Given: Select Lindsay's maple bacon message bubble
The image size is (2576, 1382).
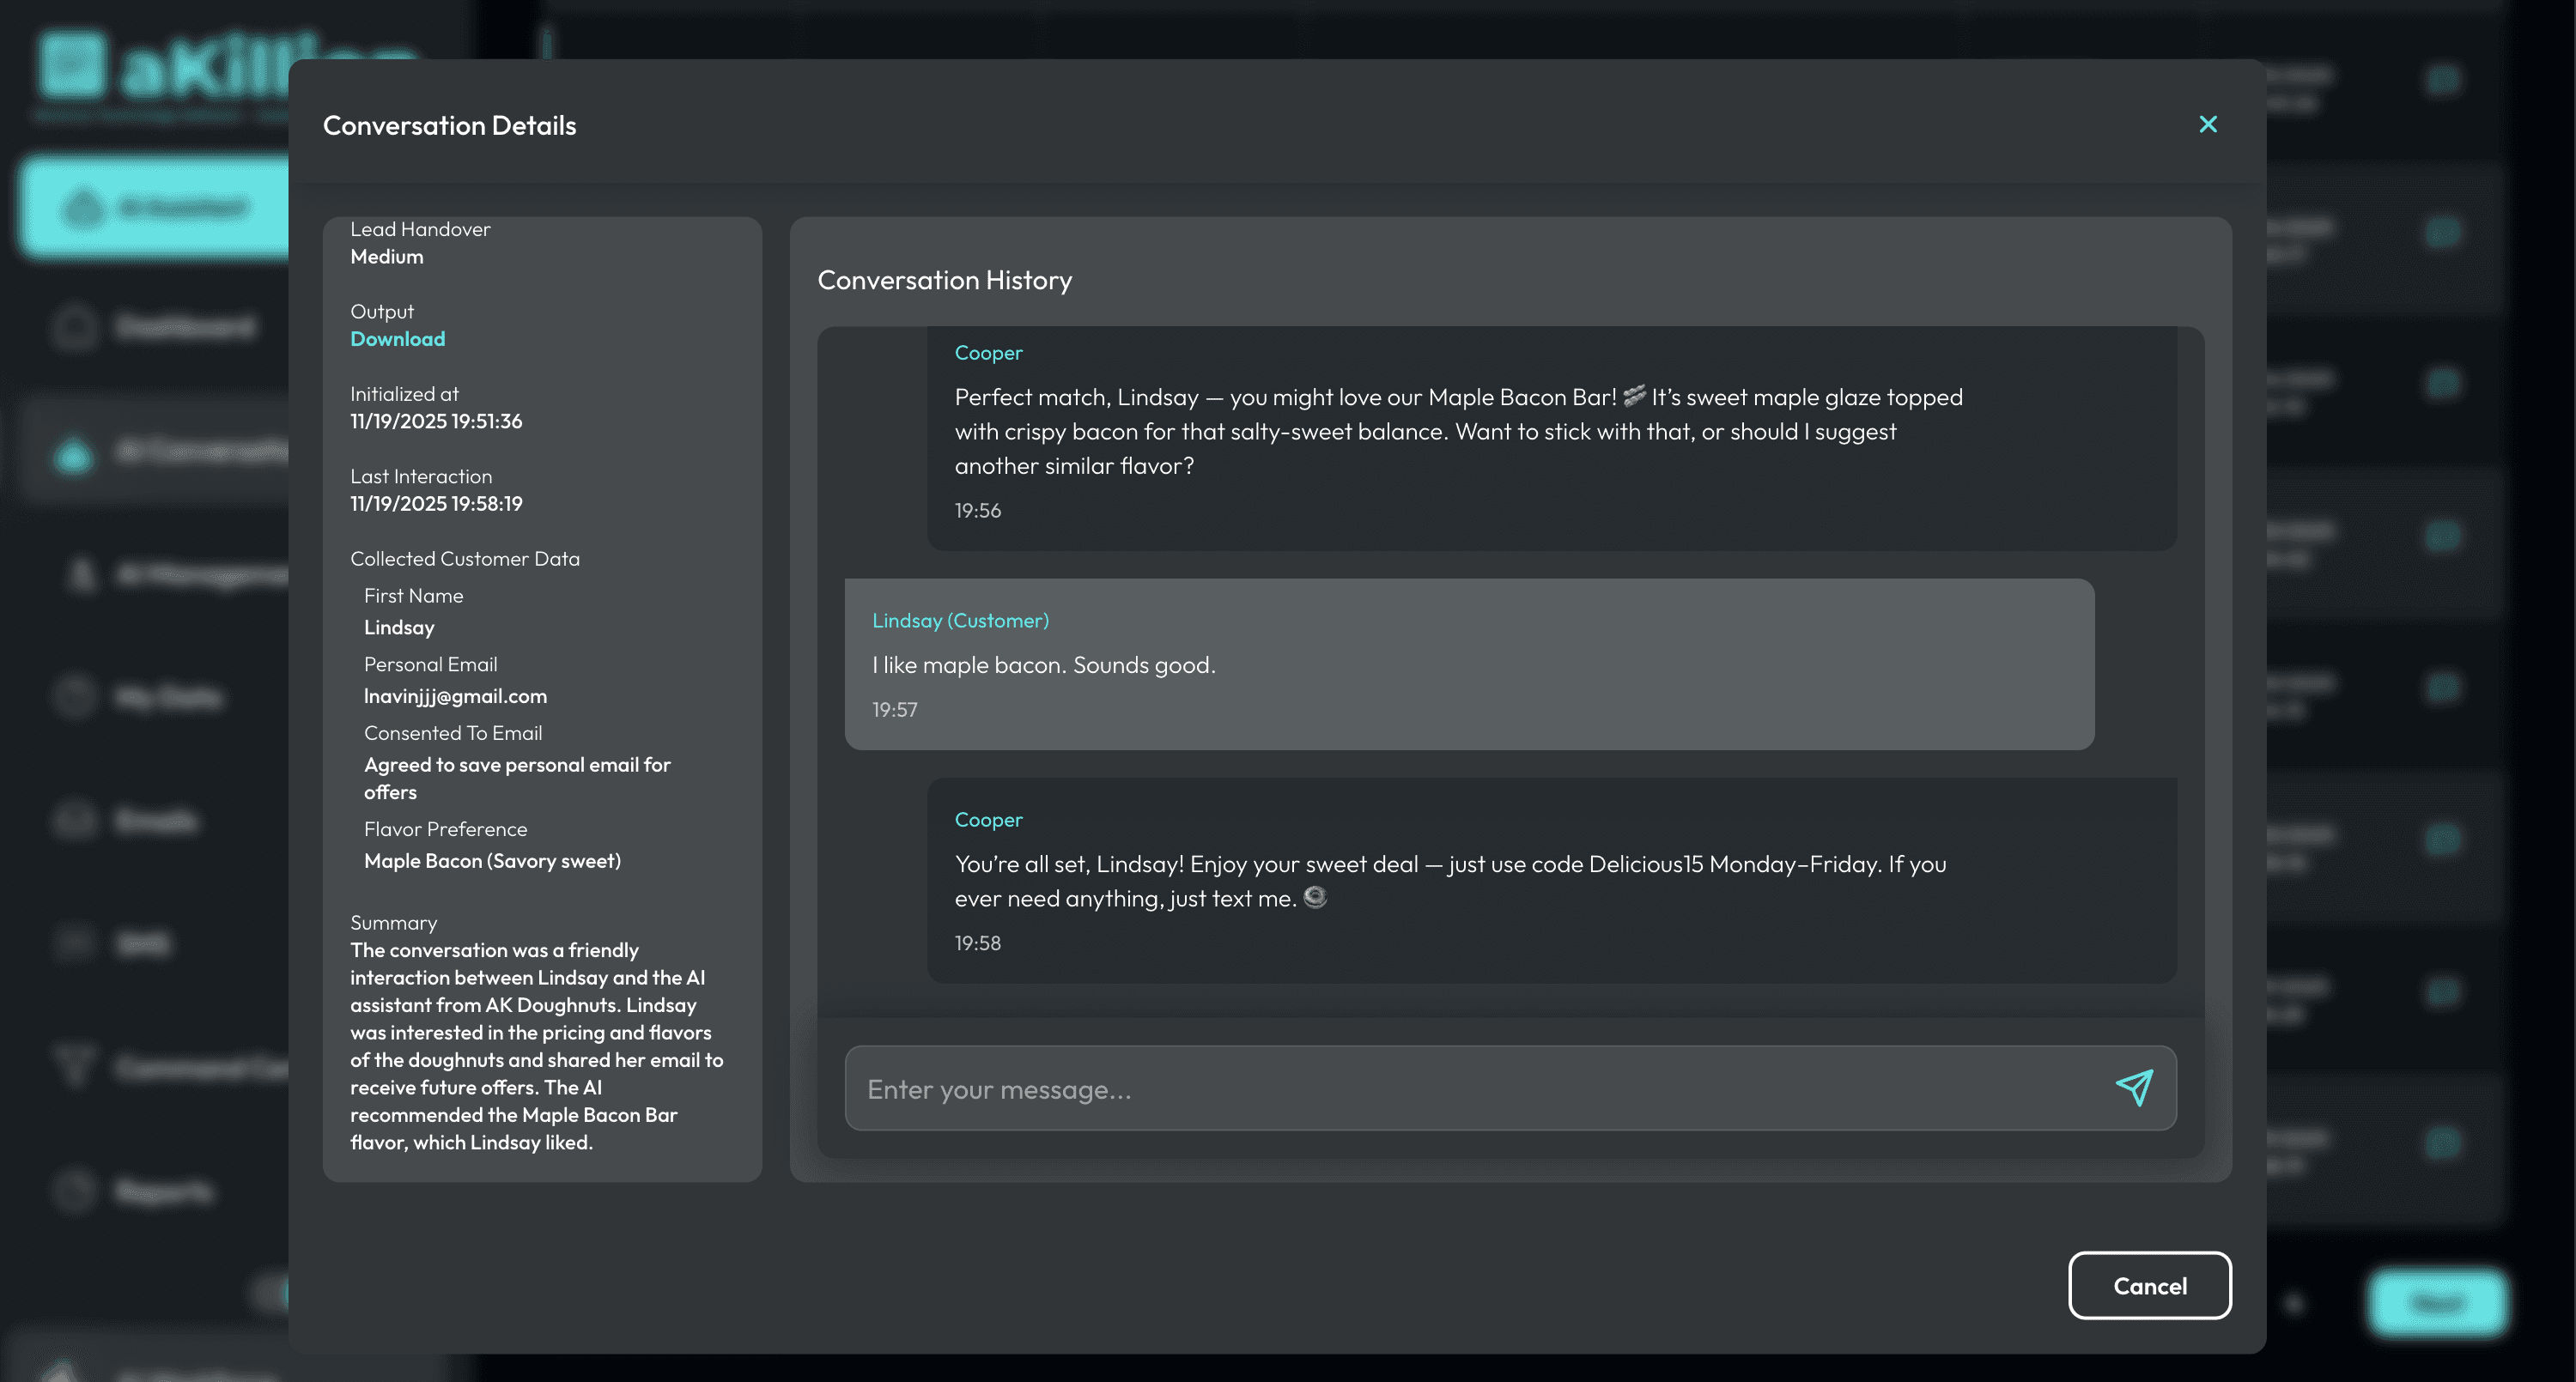Looking at the screenshot, I should [1468, 664].
